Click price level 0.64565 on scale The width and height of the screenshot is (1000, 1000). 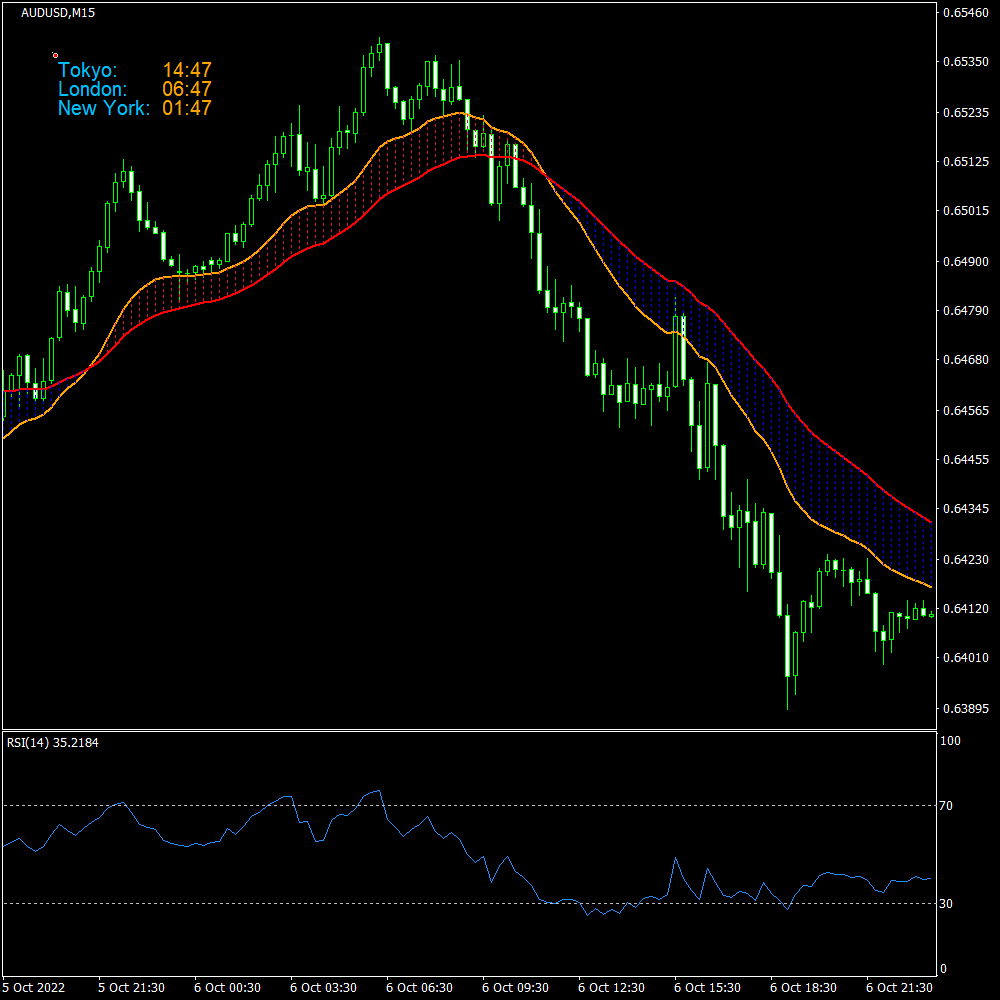(x=966, y=411)
